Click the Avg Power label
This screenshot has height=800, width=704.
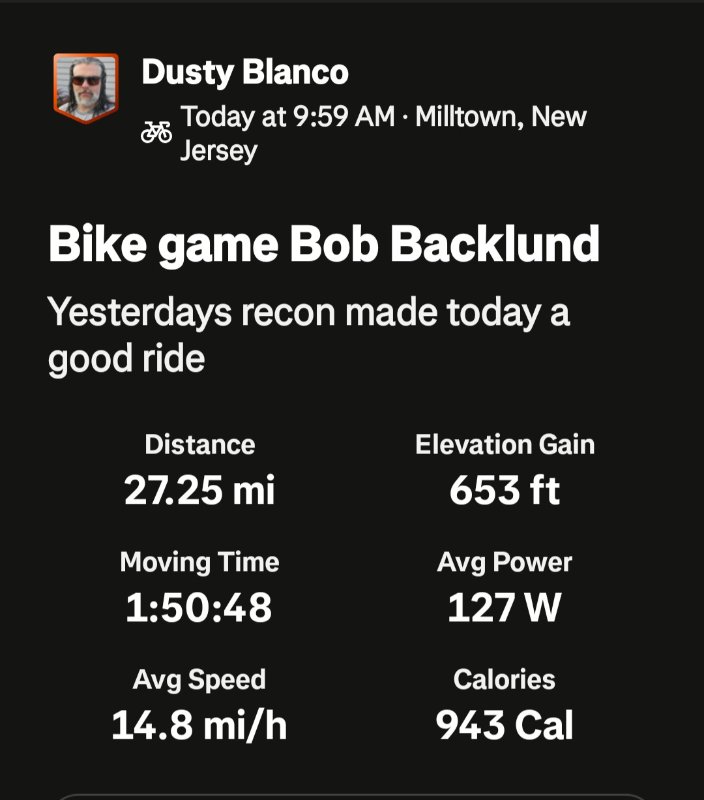click(504, 562)
